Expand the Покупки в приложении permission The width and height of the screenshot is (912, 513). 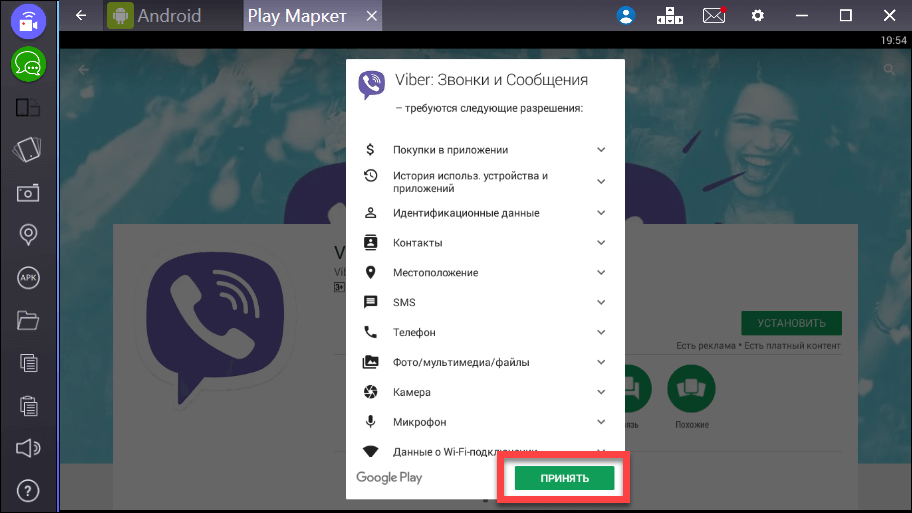click(601, 150)
